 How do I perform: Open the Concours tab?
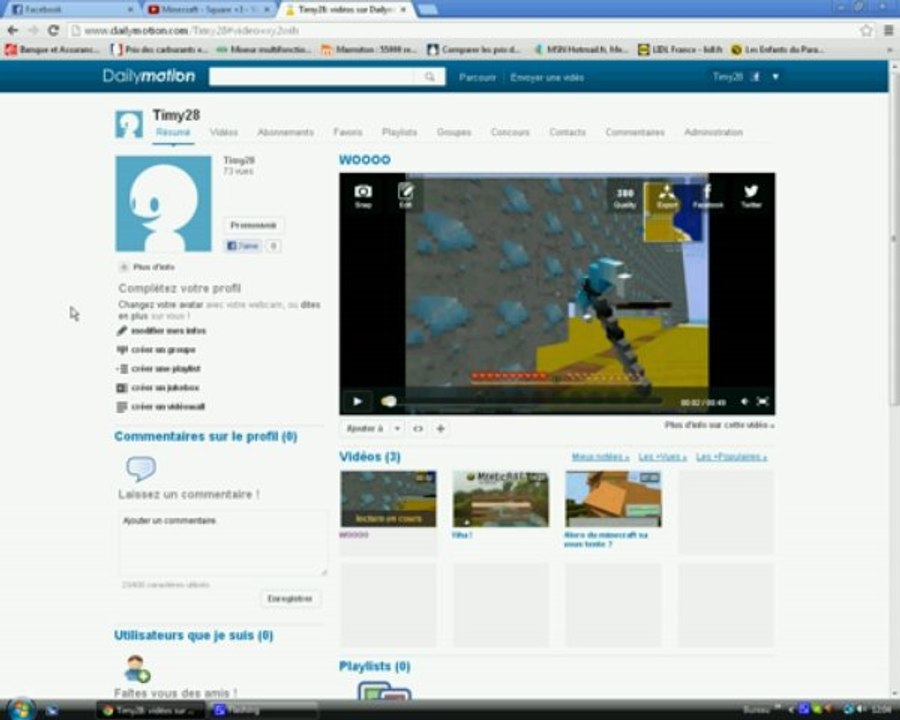tap(510, 132)
